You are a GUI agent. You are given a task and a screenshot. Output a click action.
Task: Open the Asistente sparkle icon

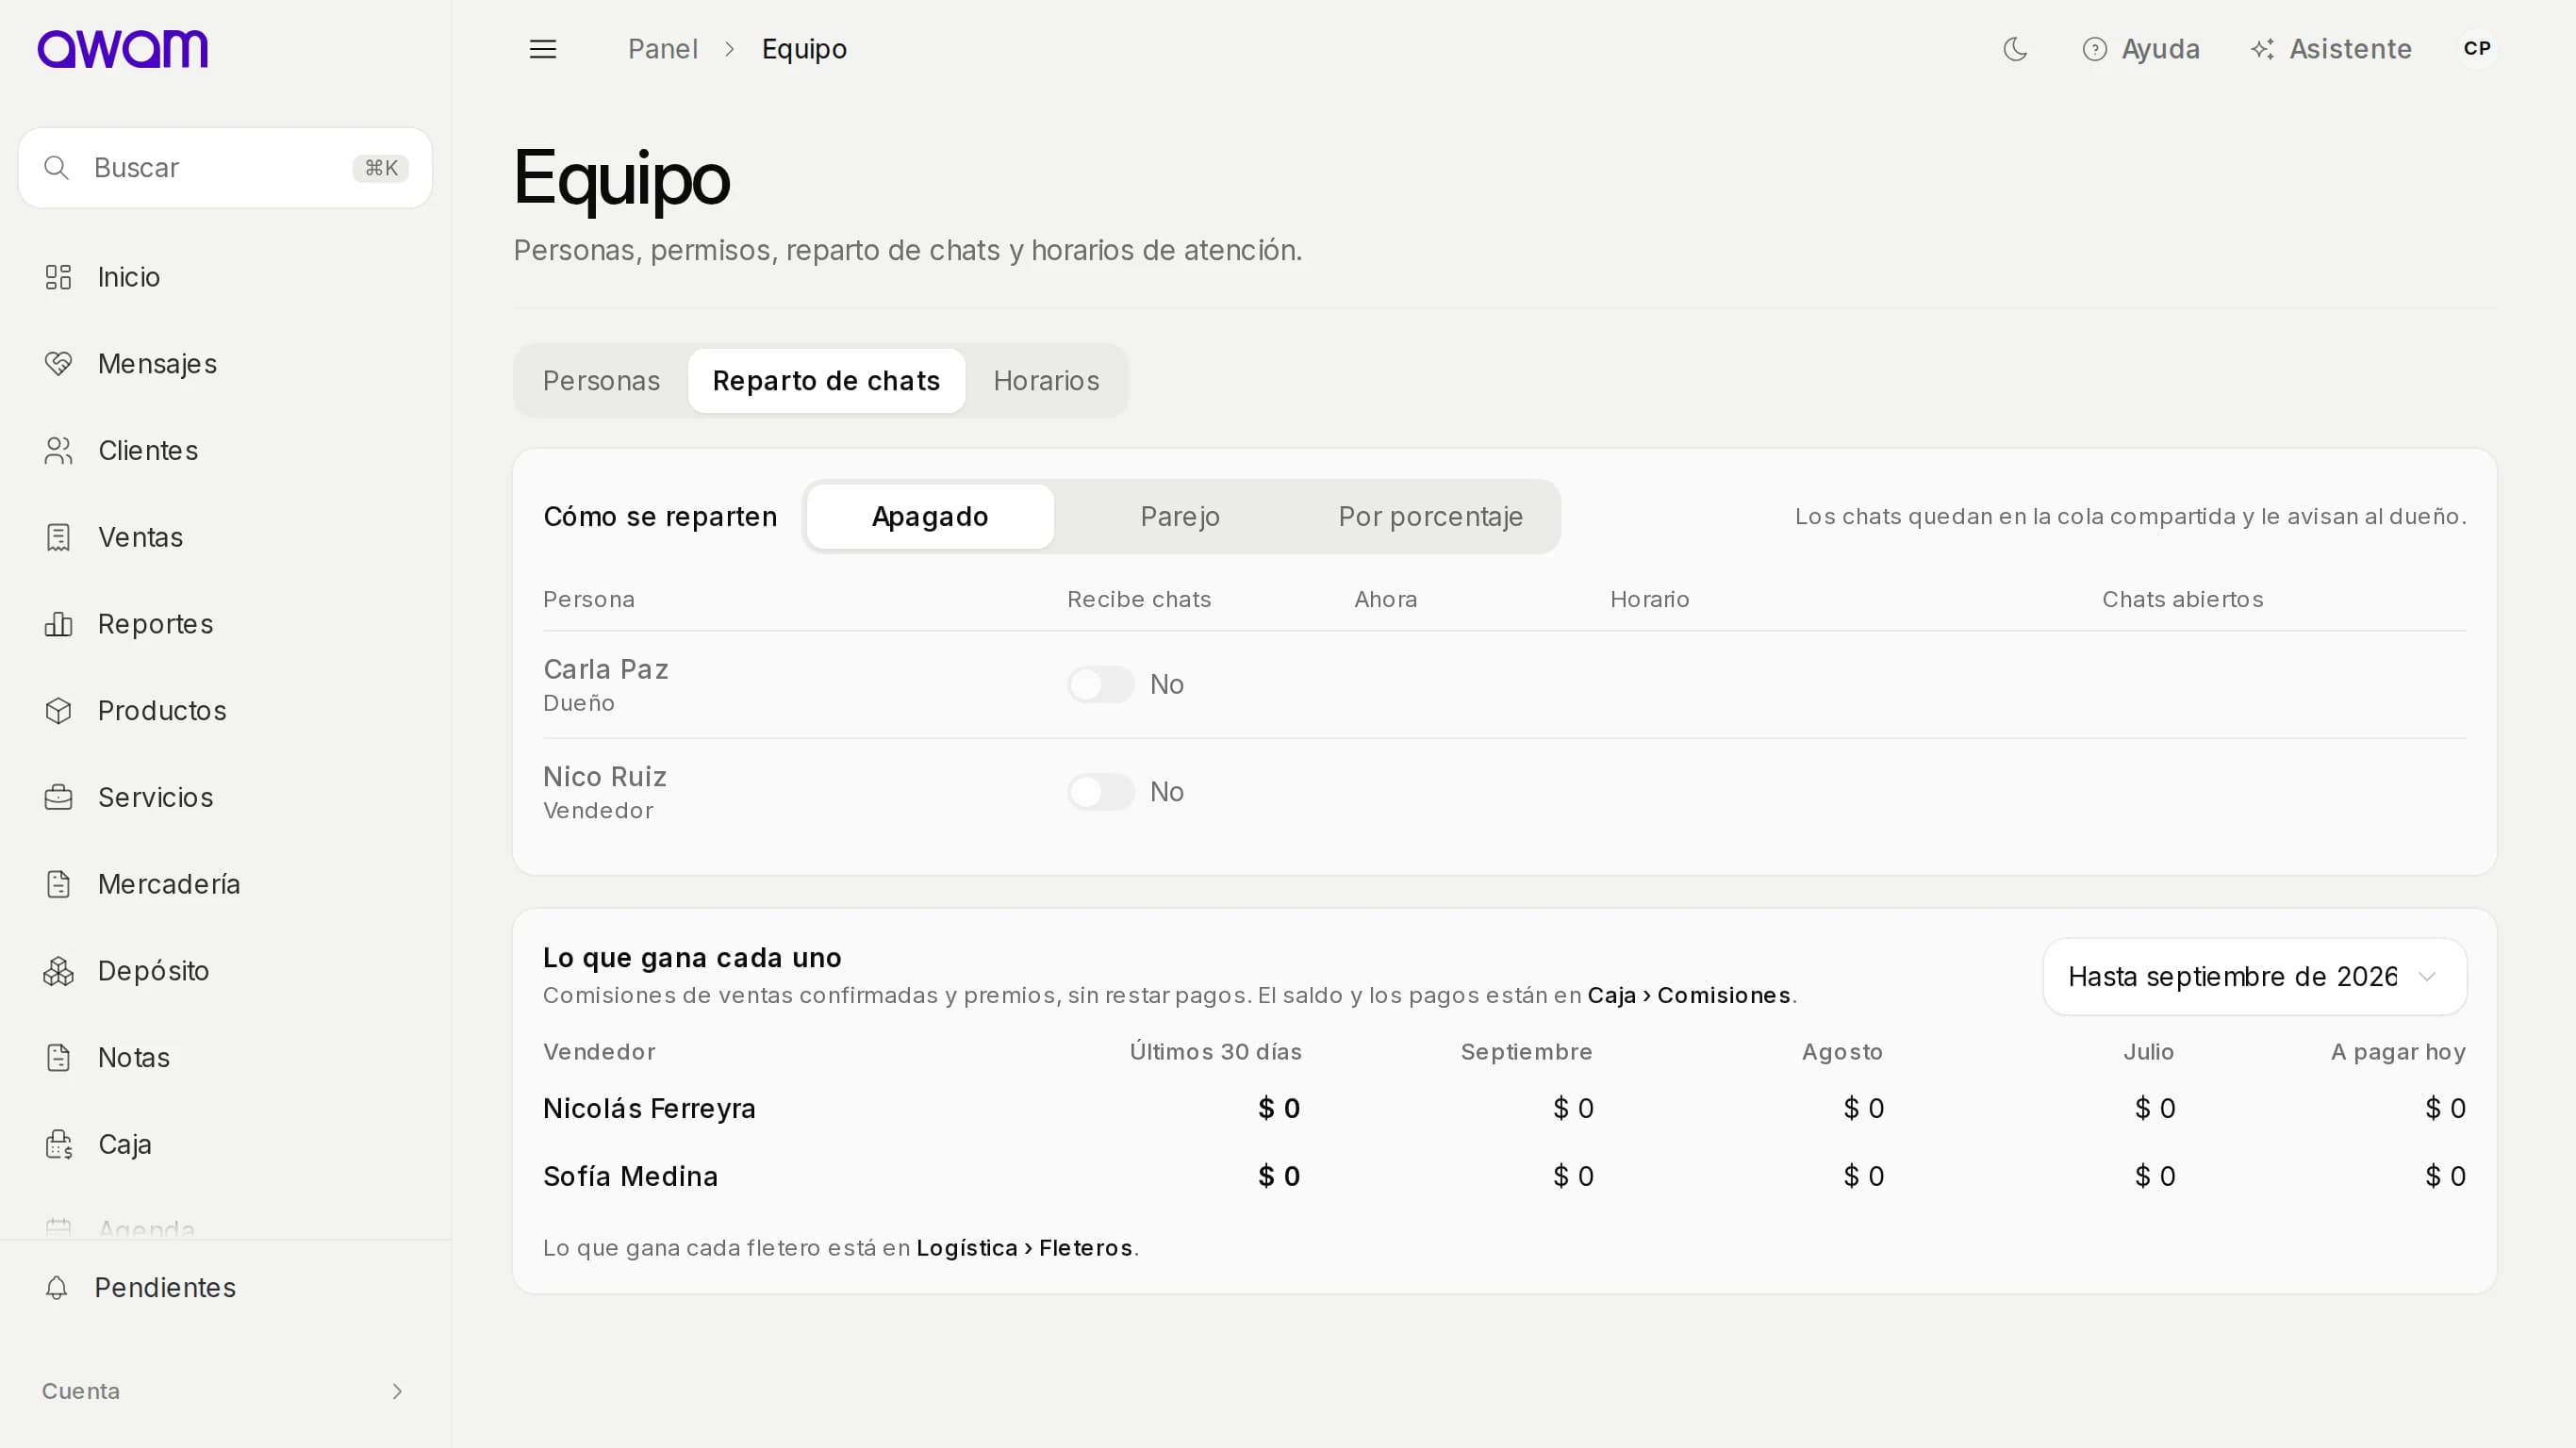point(2262,49)
